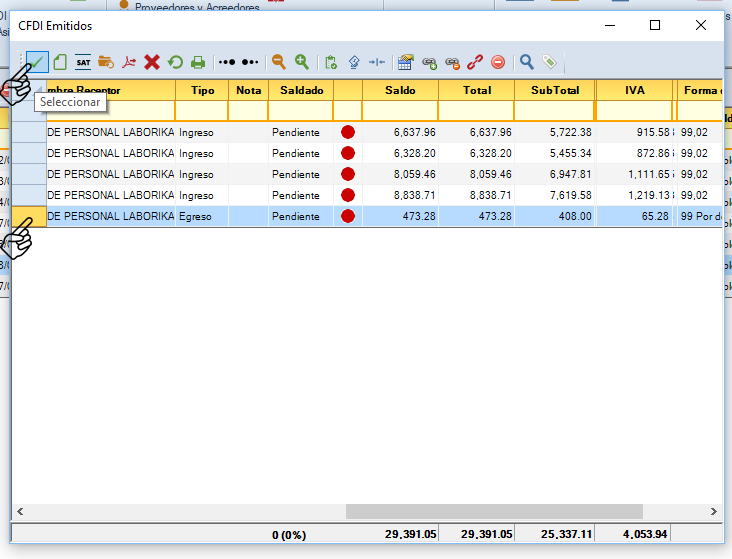Click the clipboard with green check icon
The width and height of the screenshot is (732, 559).
[x=331, y=62]
